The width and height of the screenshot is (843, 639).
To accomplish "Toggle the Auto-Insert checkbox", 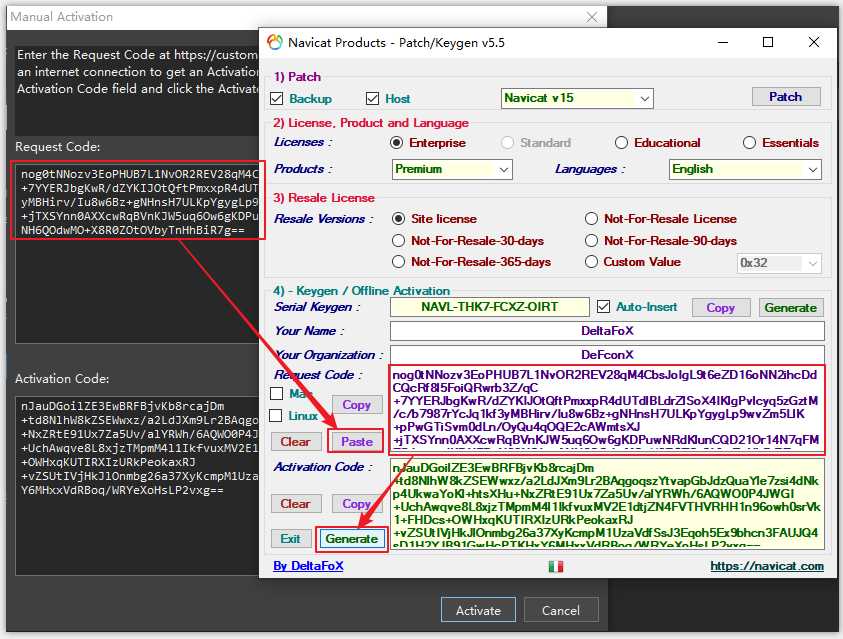I will tap(603, 307).
